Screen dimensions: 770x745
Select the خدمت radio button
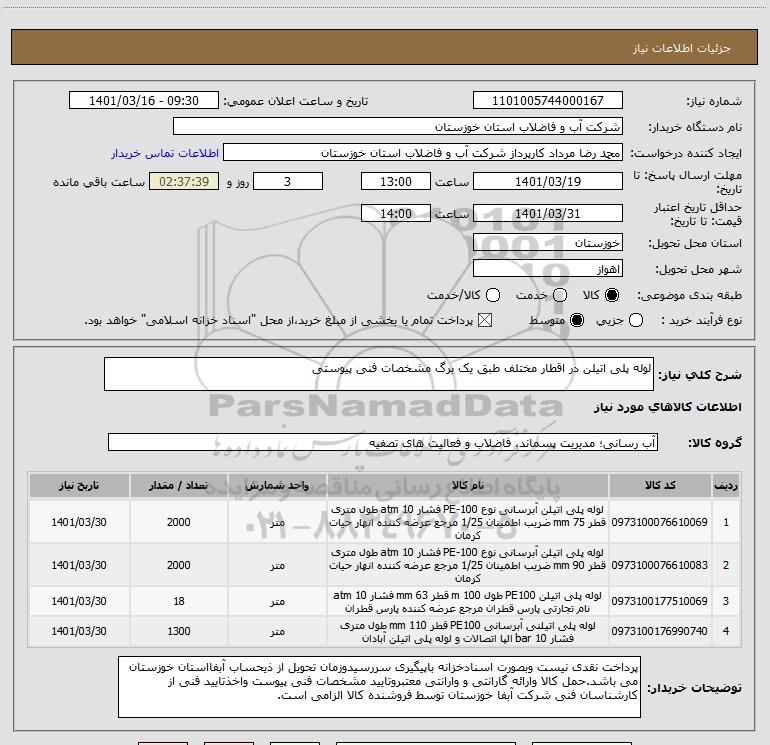coord(560,295)
